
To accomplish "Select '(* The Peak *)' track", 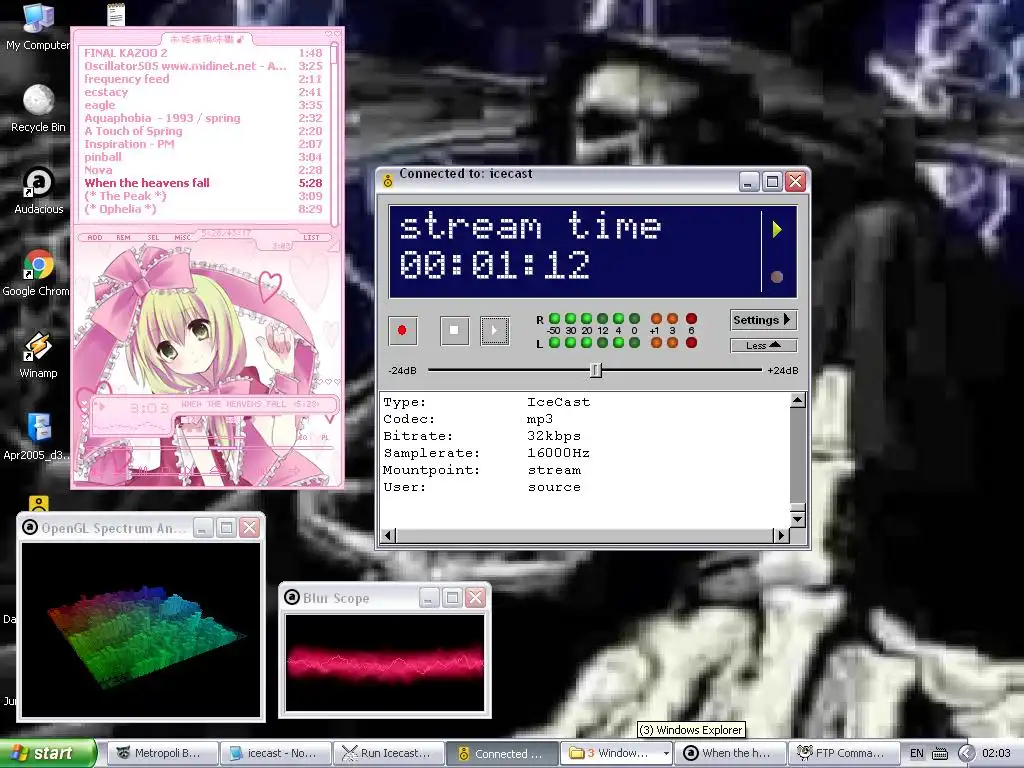I will [x=203, y=197].
